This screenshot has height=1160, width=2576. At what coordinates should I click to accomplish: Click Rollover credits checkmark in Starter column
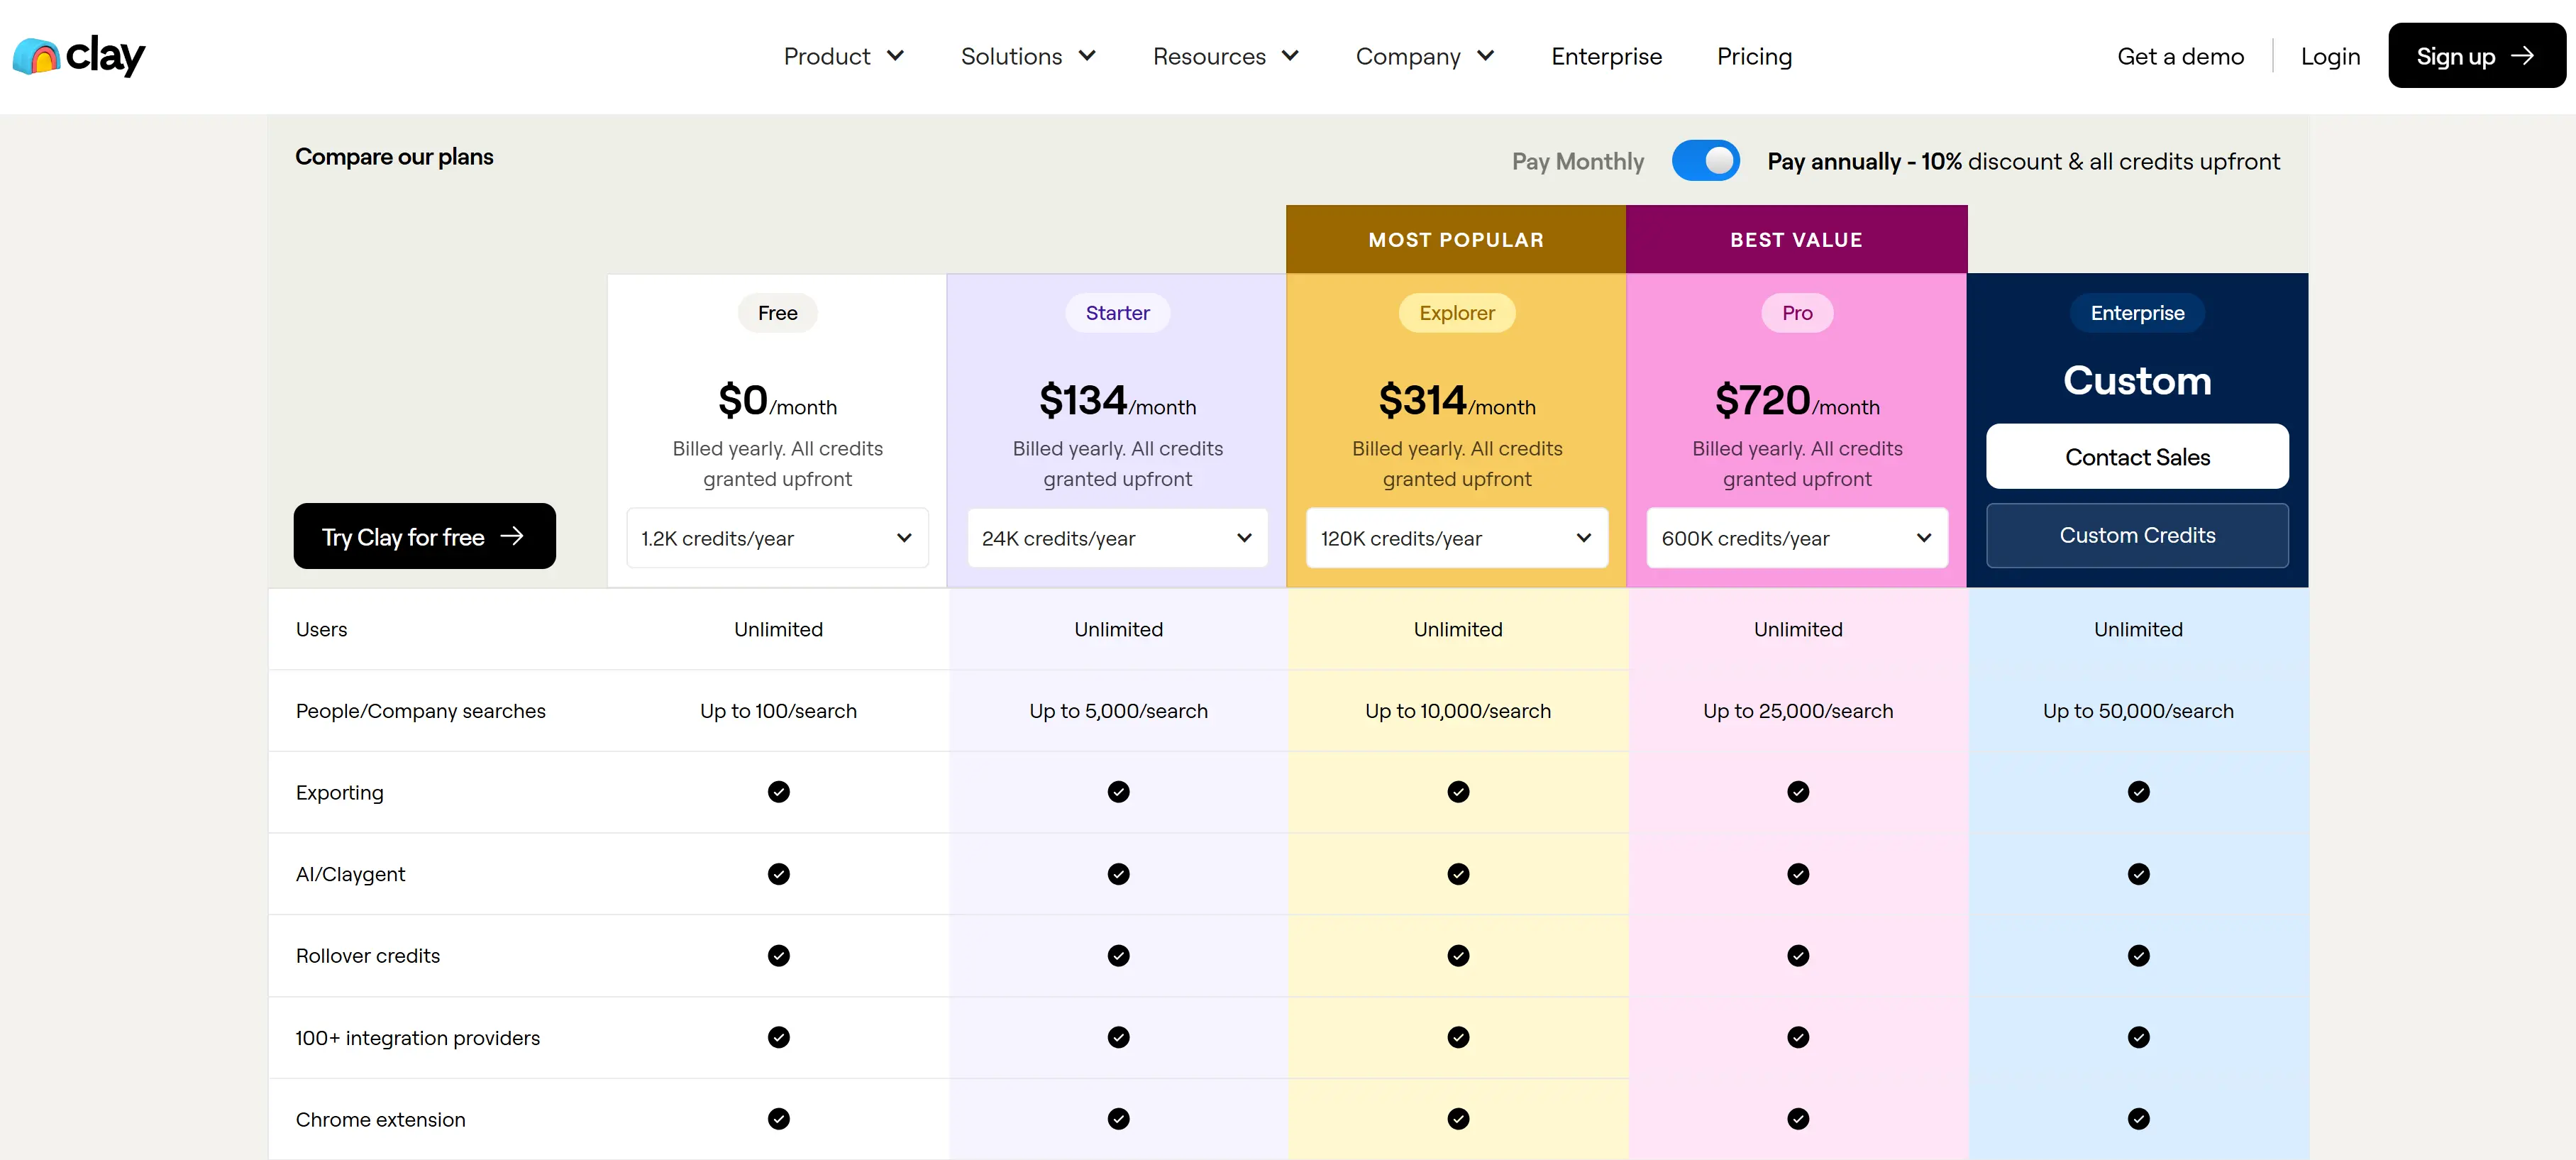pos(1118,956)
